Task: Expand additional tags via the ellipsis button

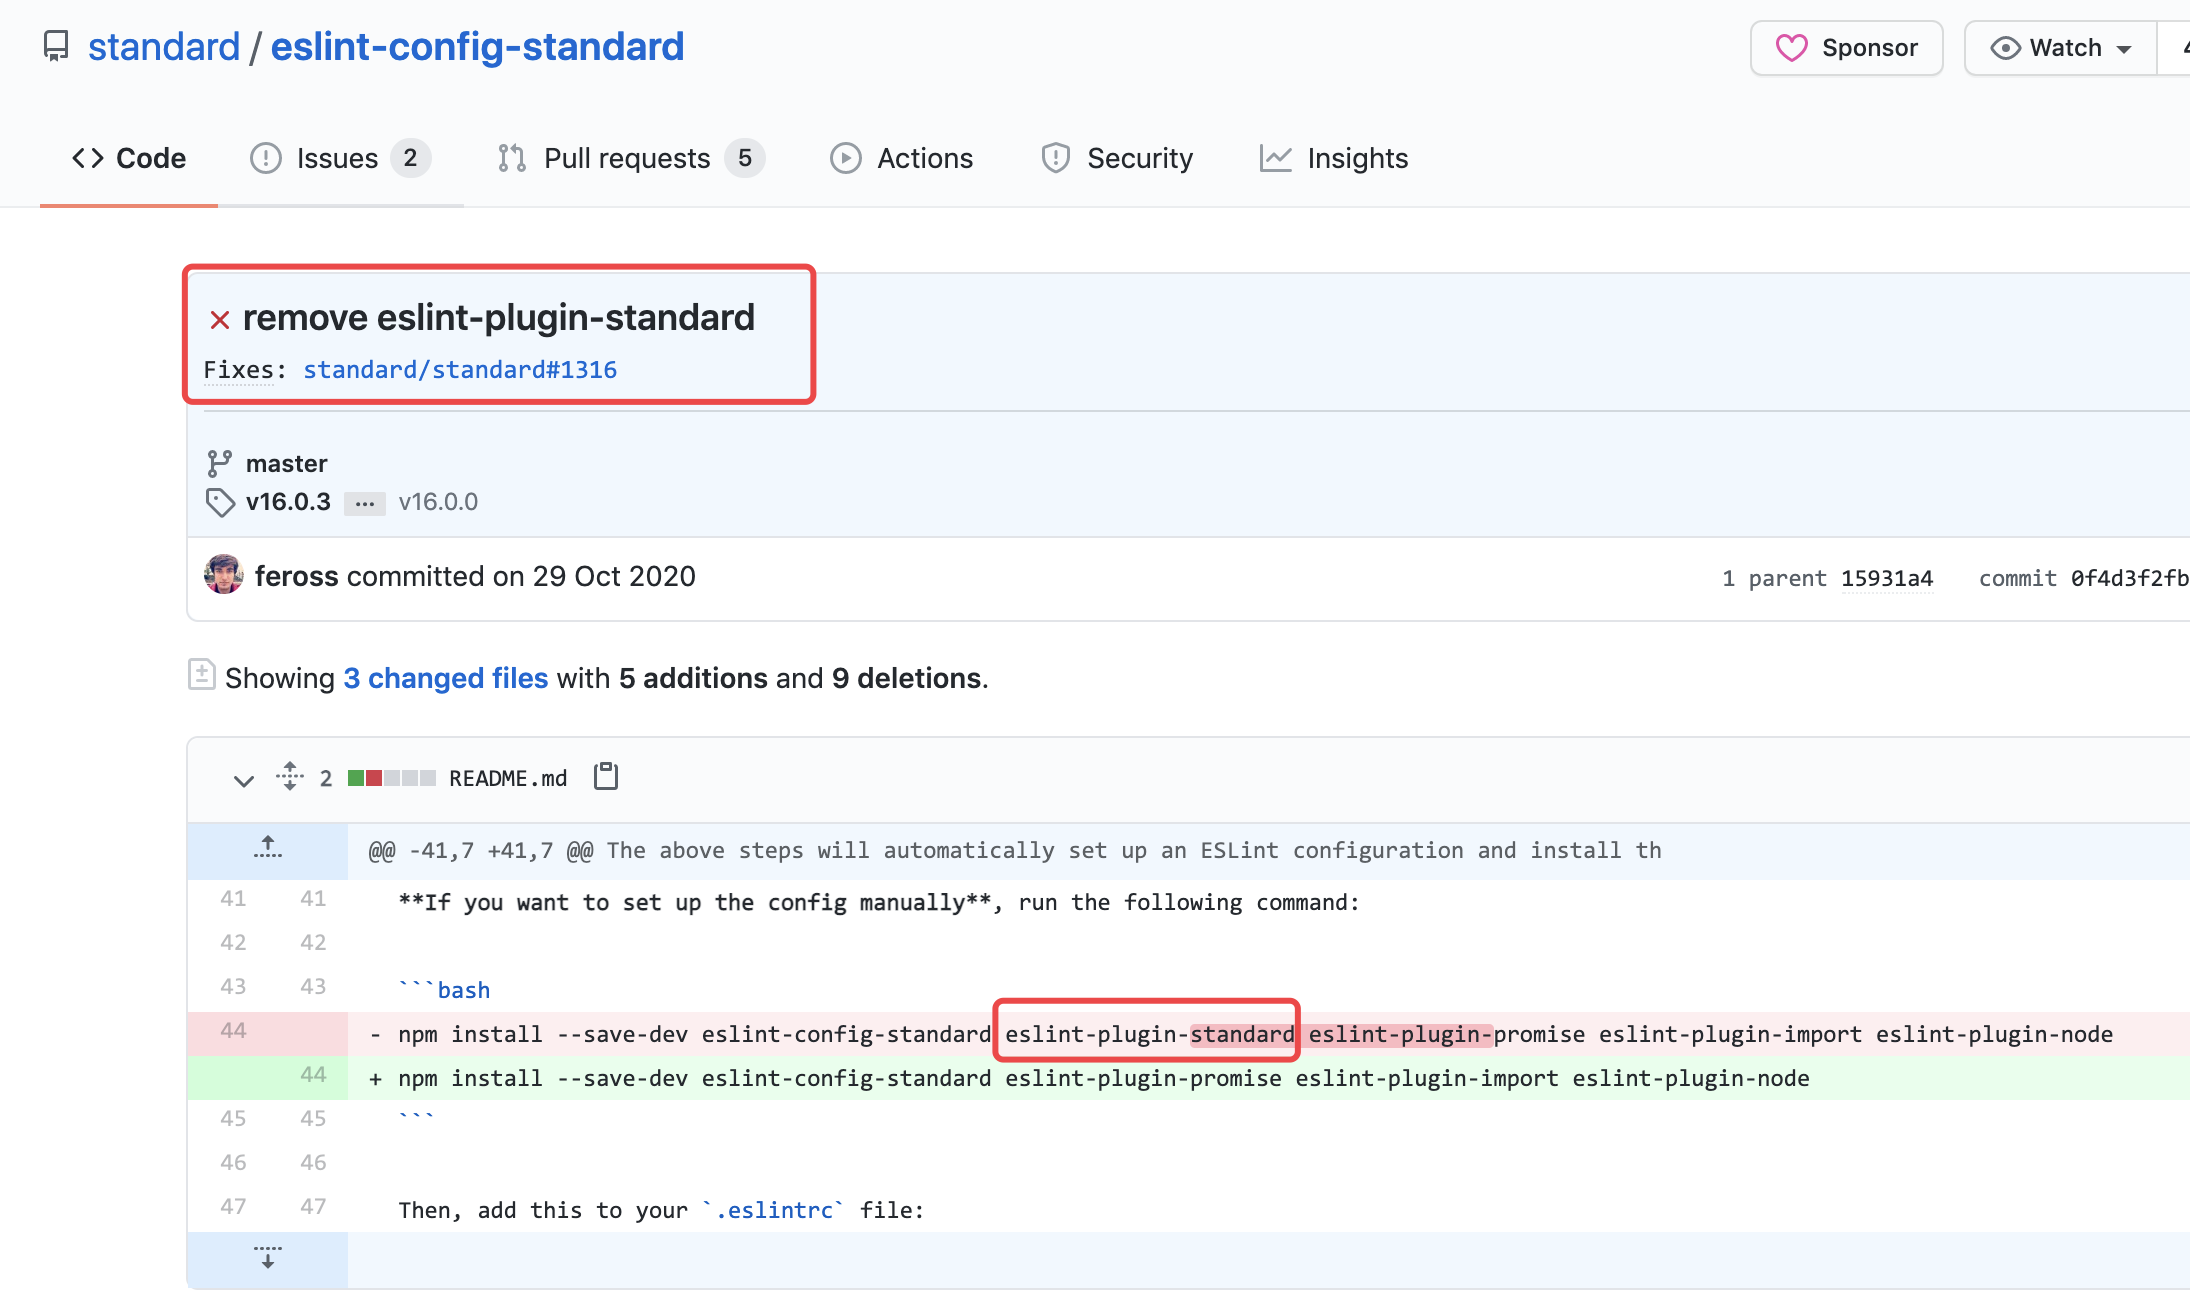Action: point(364,503)
